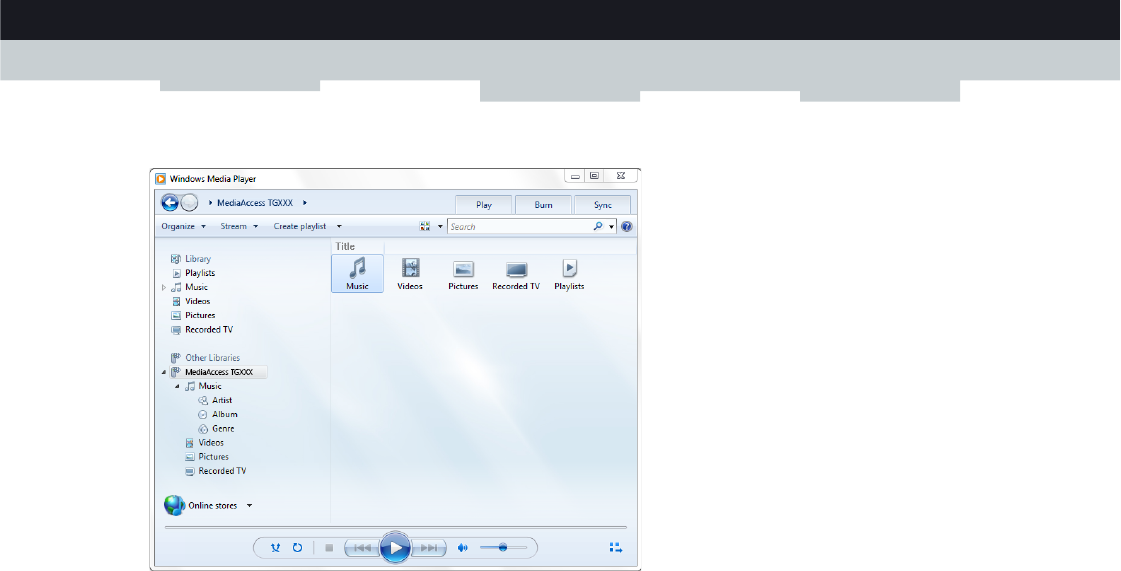Open the View options dropdown arrow
The image size is (1121, 571).
tap(440, 227)
